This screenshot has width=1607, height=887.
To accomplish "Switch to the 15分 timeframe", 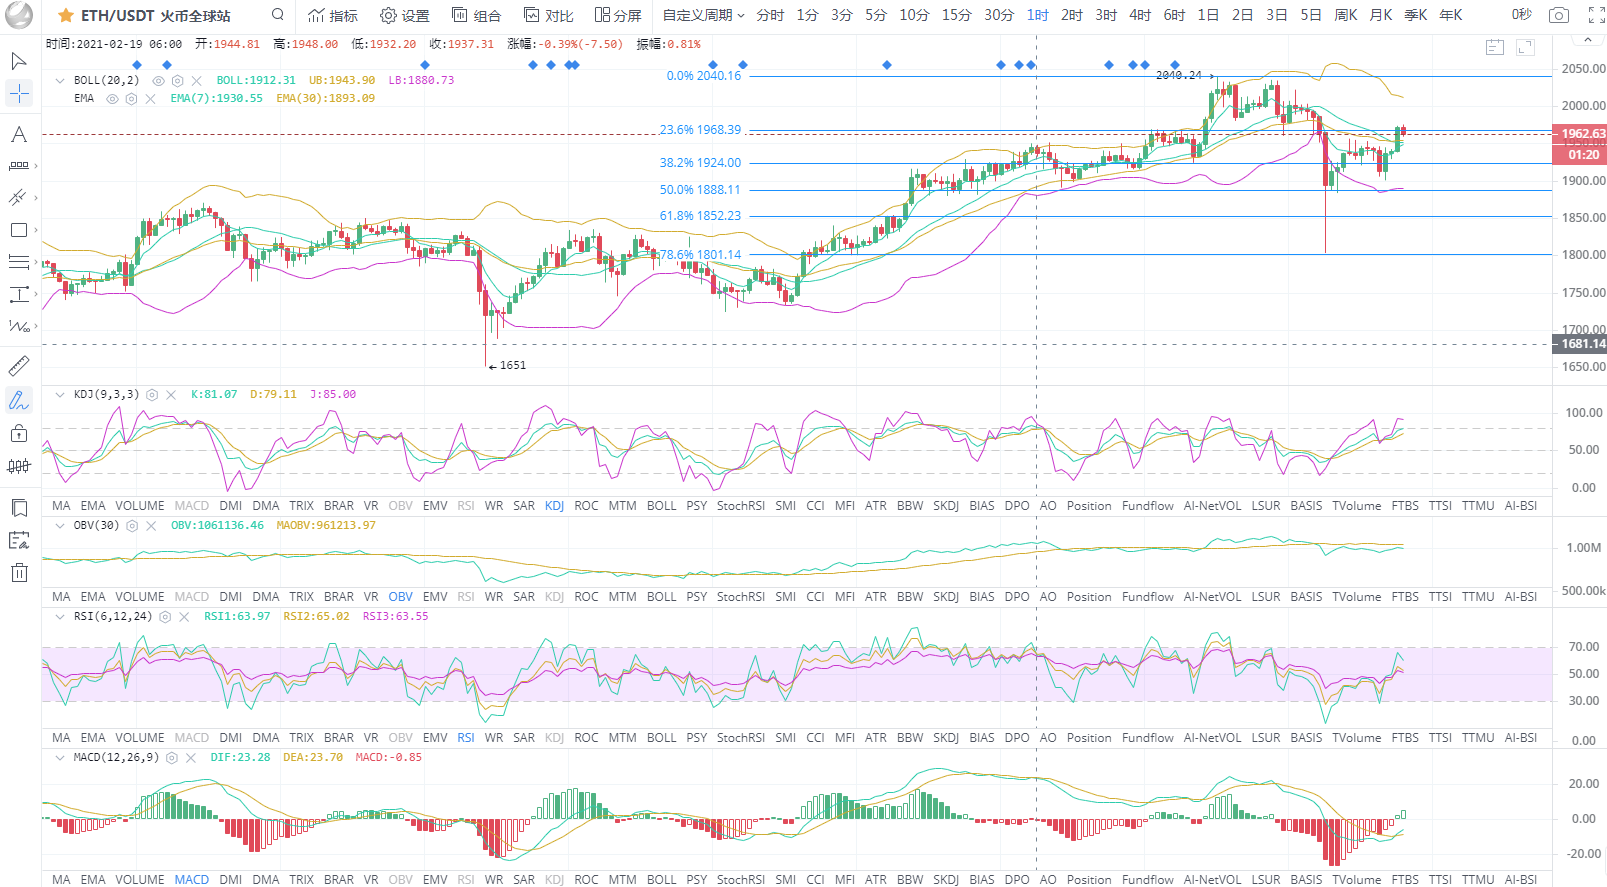I will (x=956, y=15).
